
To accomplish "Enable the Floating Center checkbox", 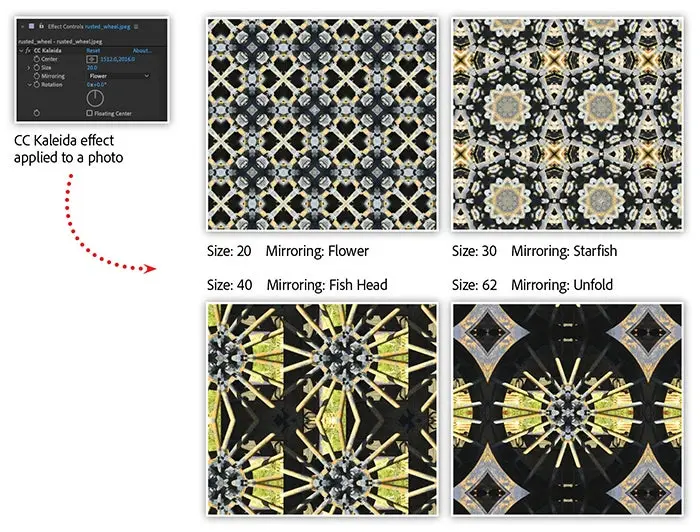I will click(89, 113).
